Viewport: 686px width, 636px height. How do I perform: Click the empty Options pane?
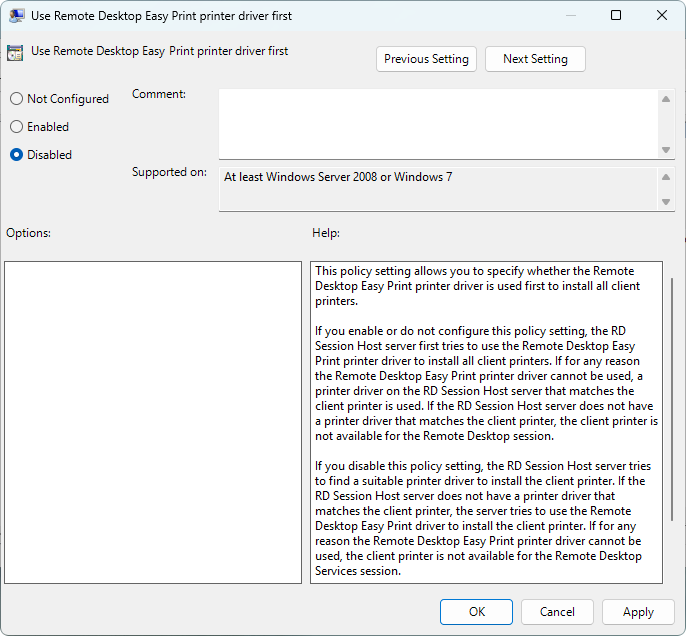pos(153,422)
